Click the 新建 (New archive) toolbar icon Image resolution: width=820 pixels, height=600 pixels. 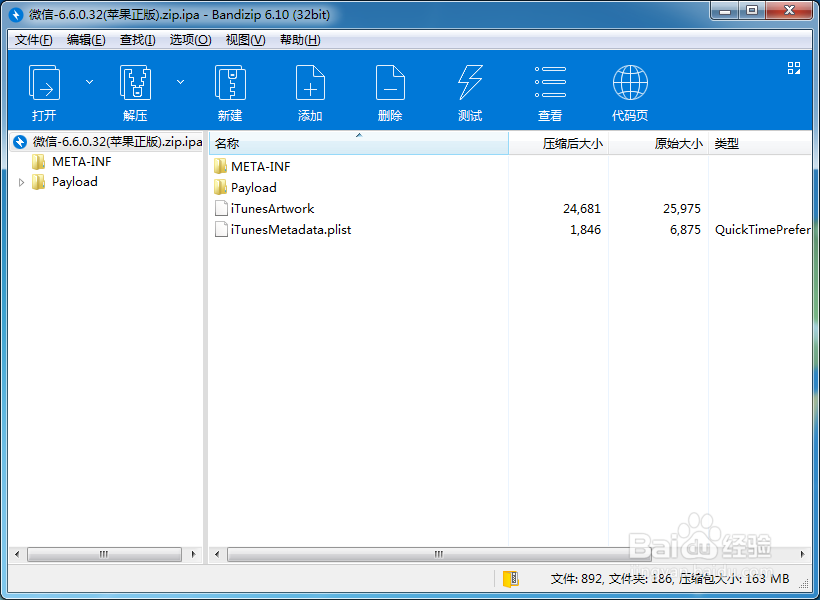pos(230,82)
